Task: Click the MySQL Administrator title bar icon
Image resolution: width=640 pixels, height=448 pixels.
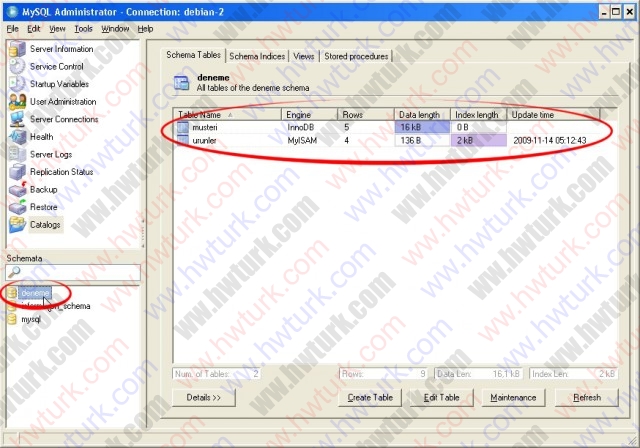Action: [x=12, y=12]
